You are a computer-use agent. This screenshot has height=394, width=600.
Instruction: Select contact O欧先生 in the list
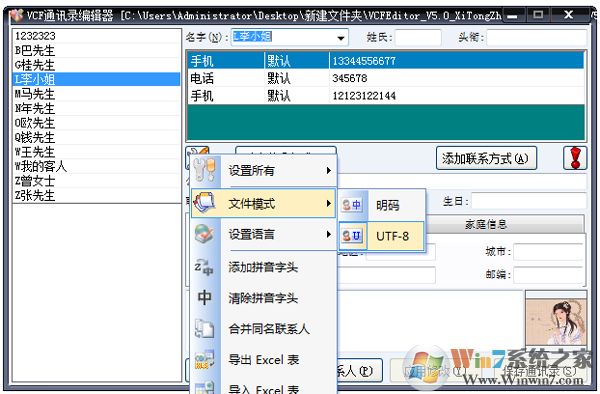96,123
